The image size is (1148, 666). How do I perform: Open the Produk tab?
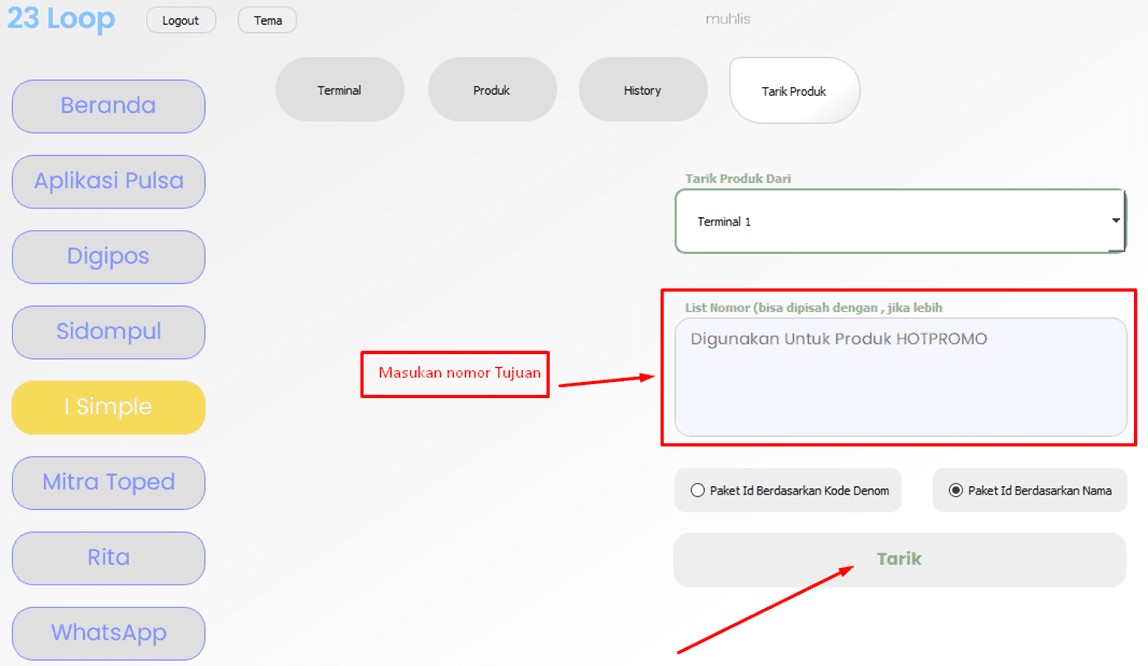[x=492, y=90]
